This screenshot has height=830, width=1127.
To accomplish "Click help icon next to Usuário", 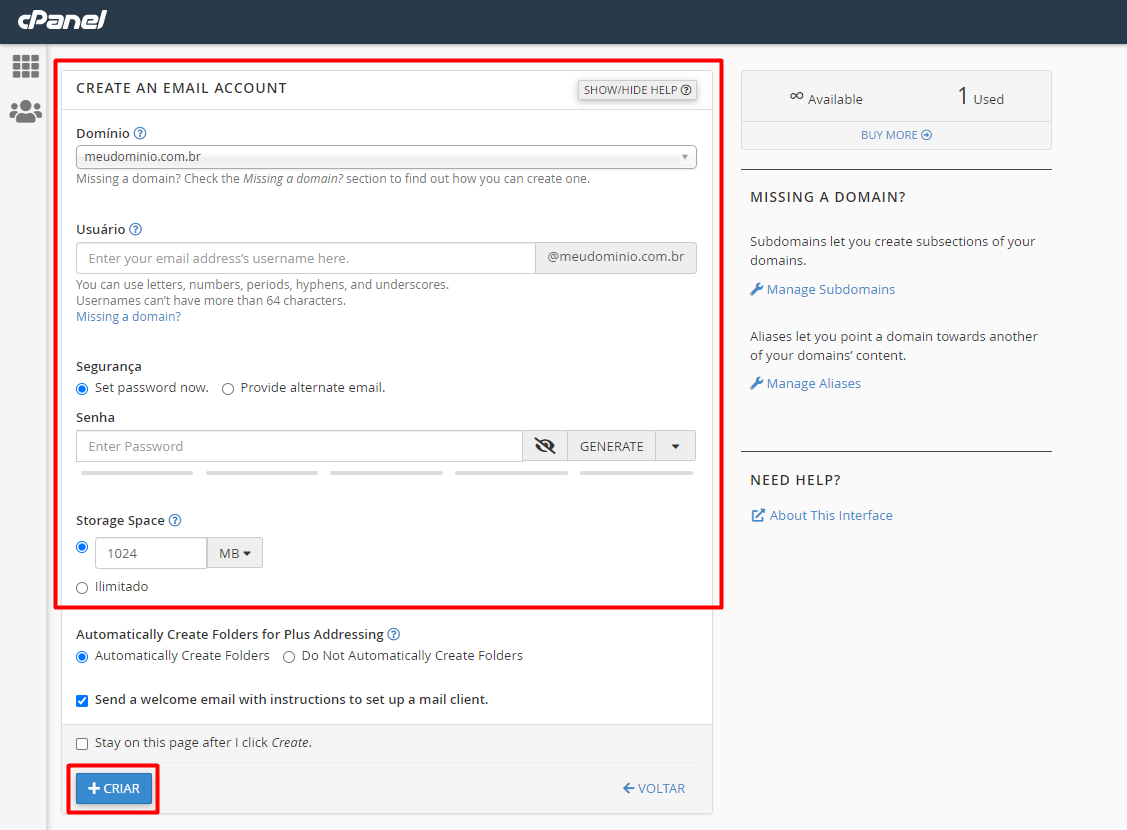I will pos(135,229).
